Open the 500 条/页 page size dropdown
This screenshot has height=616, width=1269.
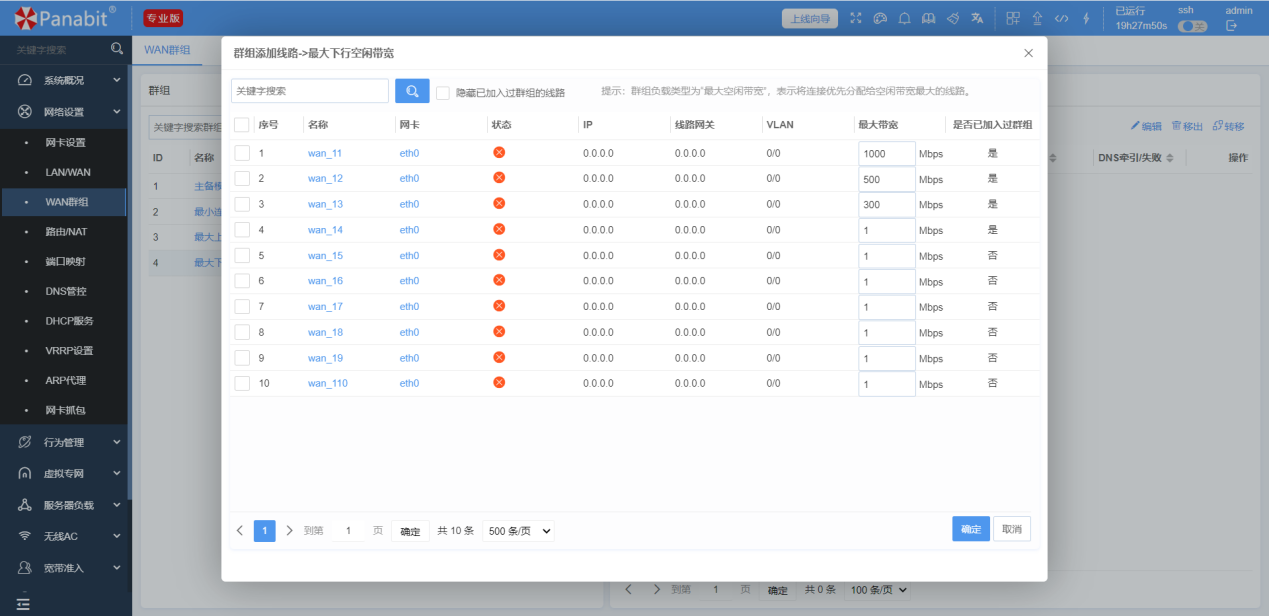pos(518,531)
